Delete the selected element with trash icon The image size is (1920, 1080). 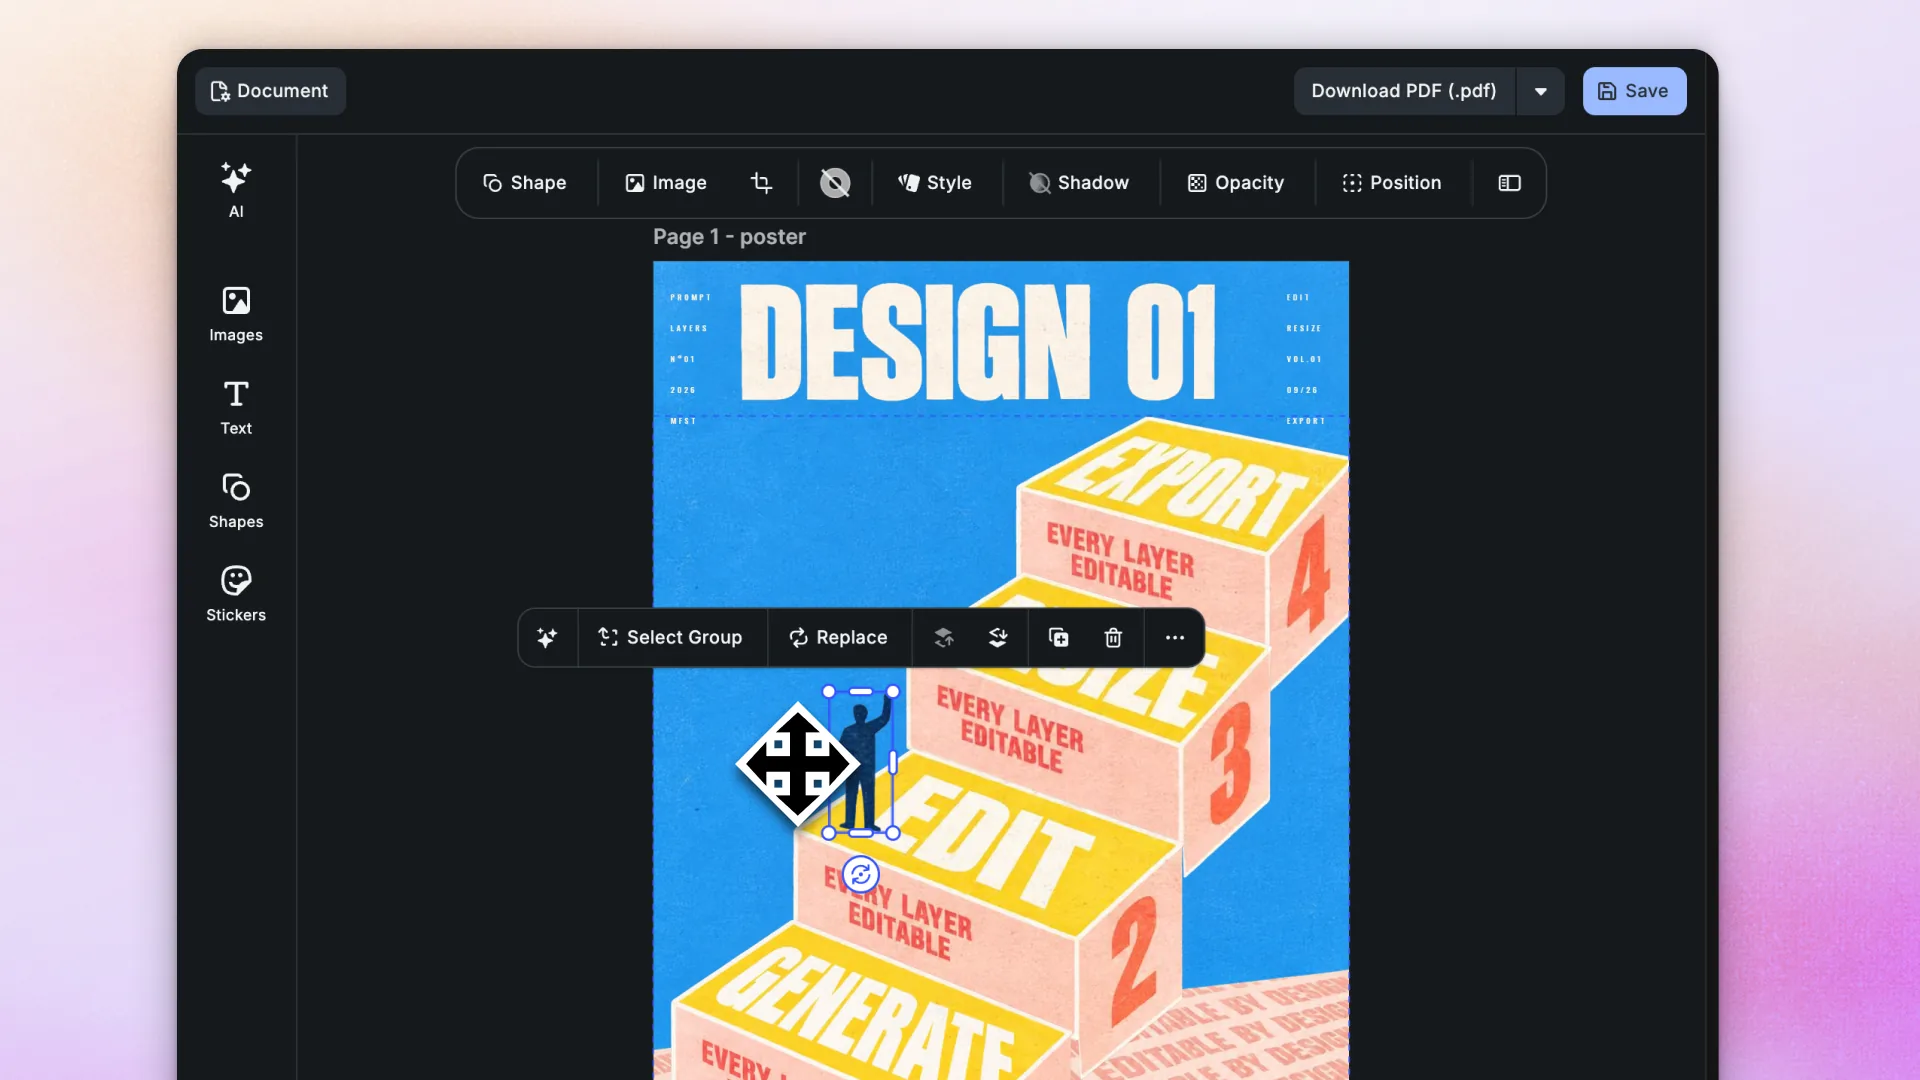click(1113, 638)
